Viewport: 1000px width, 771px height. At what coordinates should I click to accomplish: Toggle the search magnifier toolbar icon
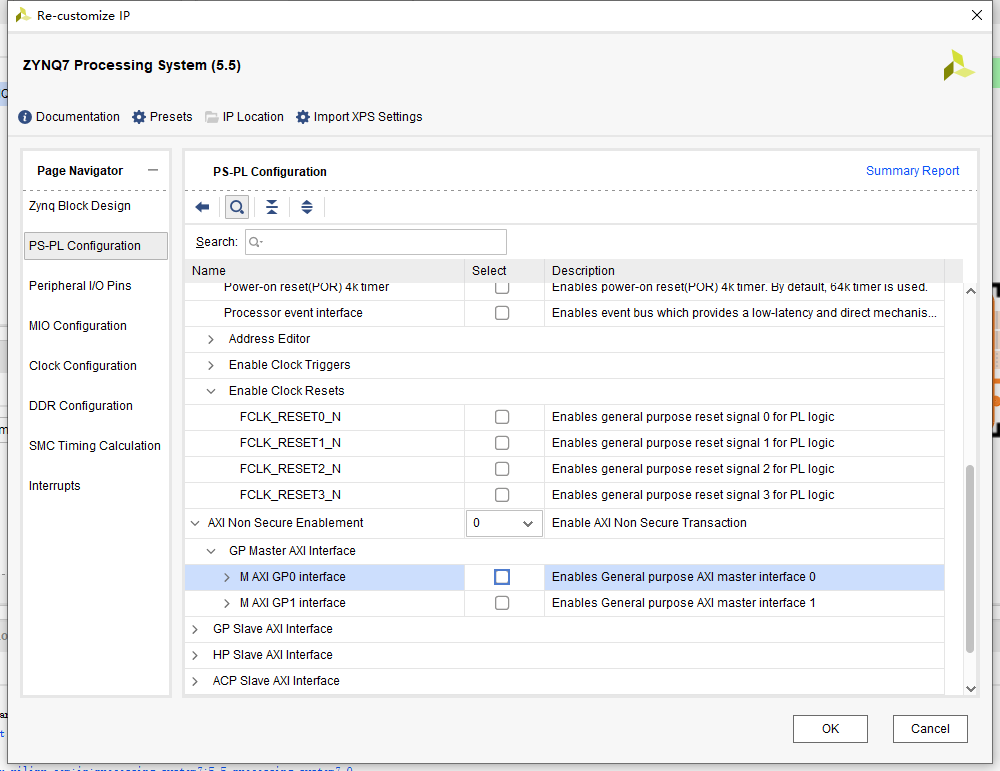click(237, 207)
